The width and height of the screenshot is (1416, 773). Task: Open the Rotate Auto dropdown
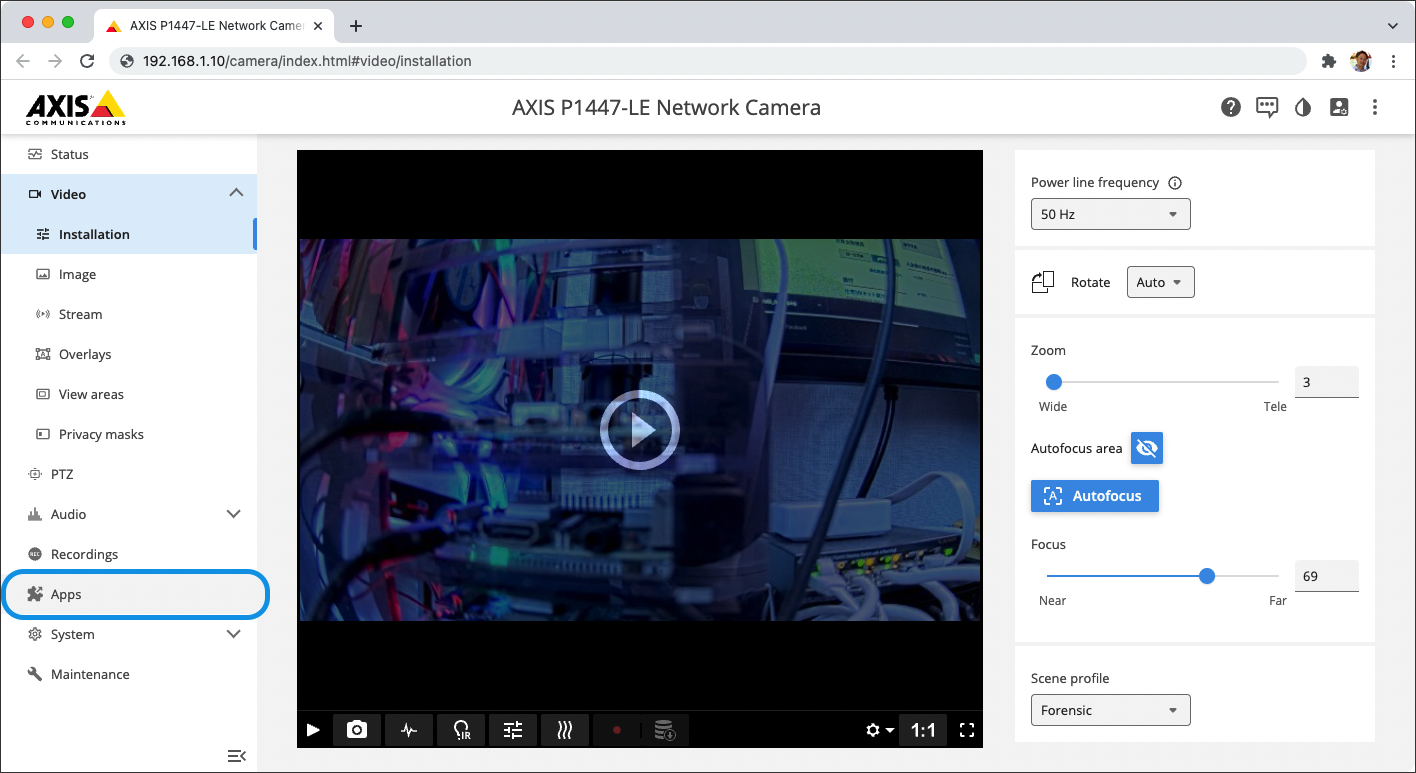(1161, 282)
